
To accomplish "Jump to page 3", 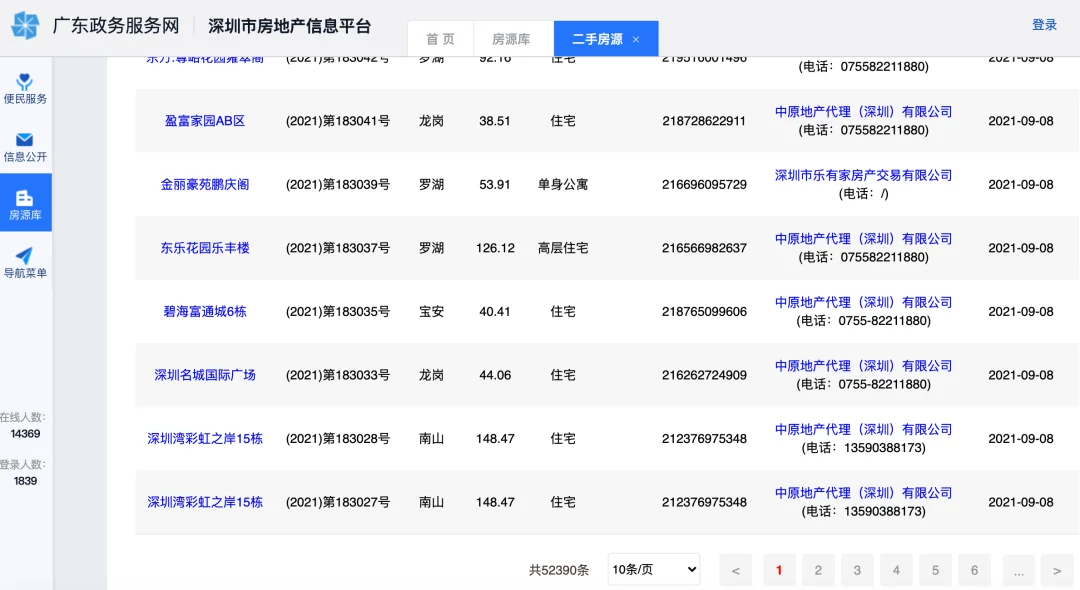I will pos(858,570).
